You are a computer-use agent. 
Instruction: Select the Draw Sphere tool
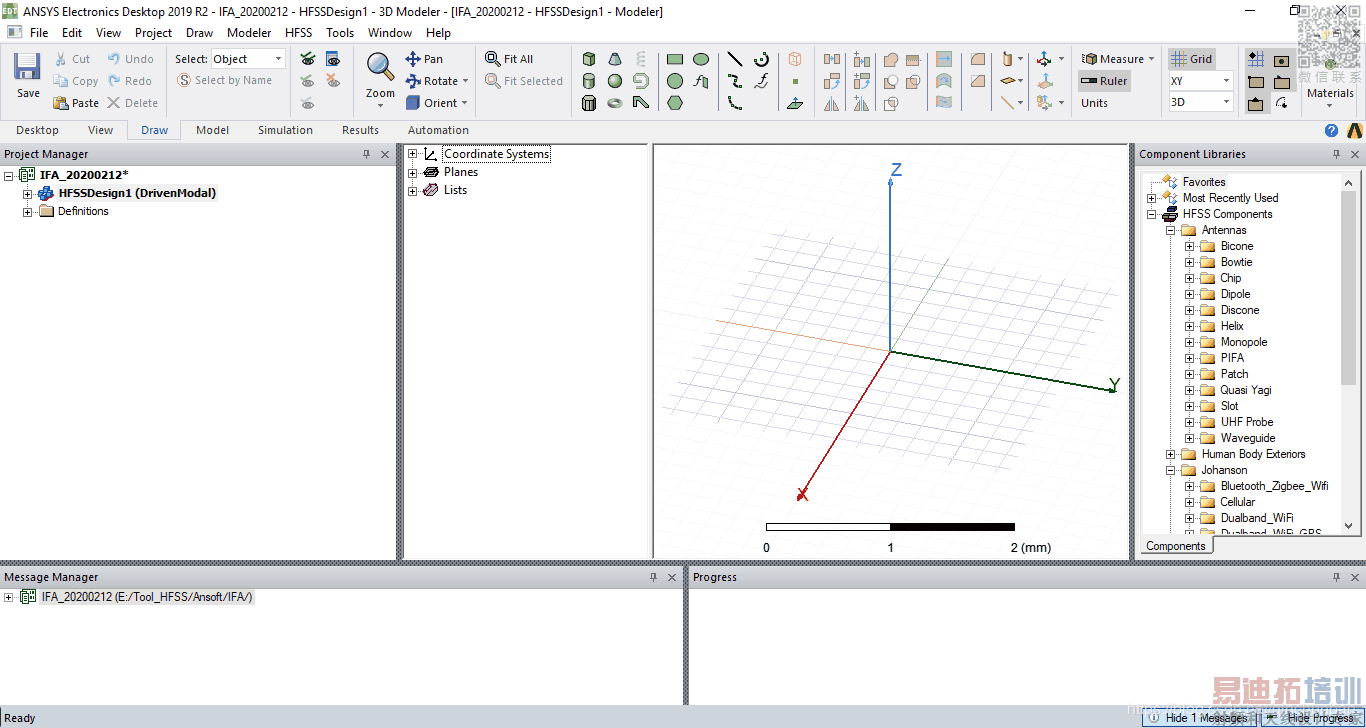point(615,81)
